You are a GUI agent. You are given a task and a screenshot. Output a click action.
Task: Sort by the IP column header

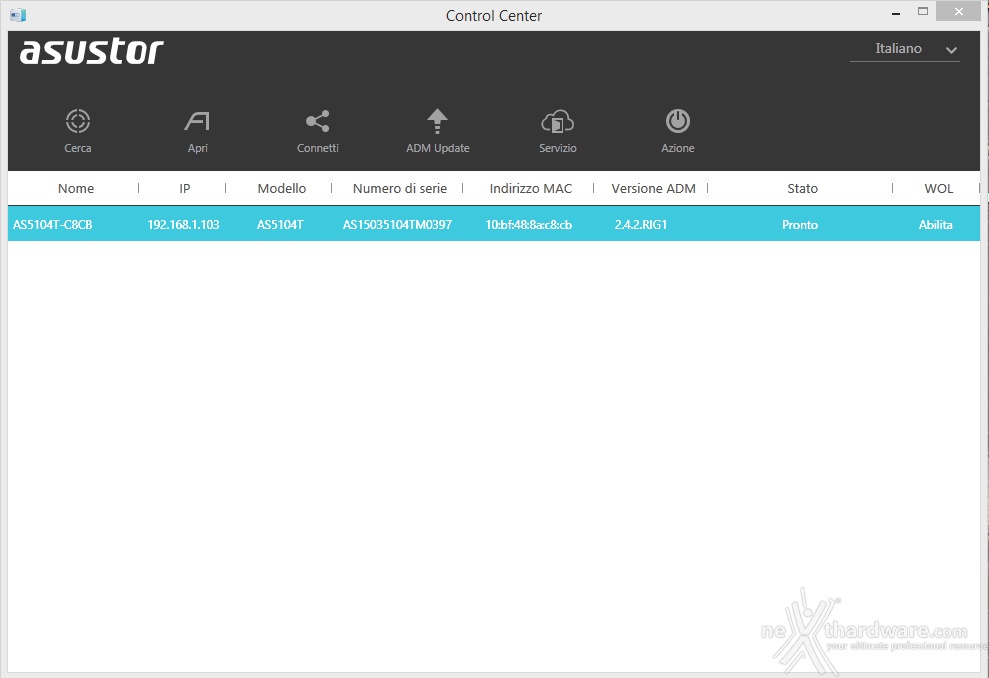[184, 189]
